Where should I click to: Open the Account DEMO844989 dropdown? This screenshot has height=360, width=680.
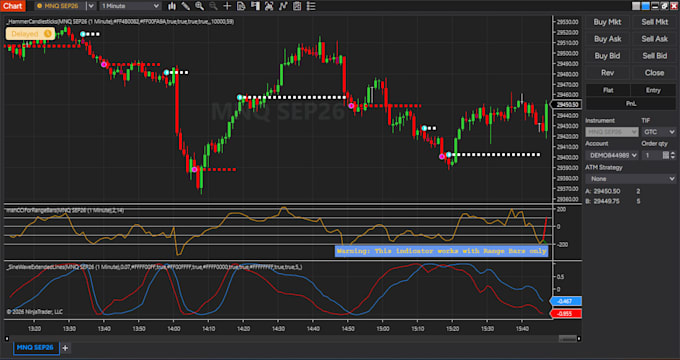[611, 155]
